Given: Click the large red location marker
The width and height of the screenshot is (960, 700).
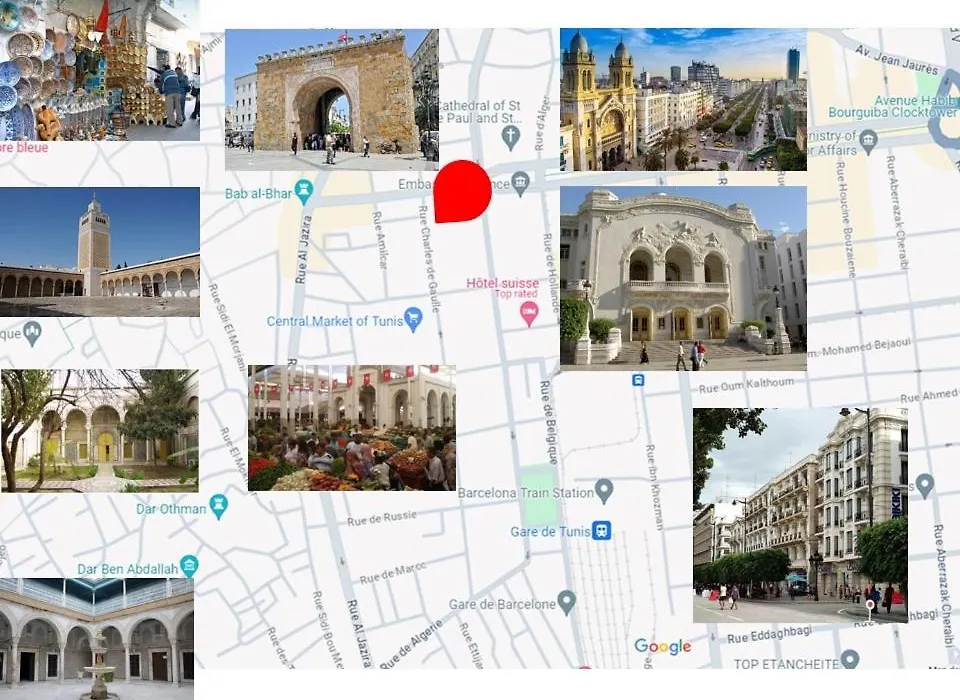Looking at the screenshot, I should (462, 192).
